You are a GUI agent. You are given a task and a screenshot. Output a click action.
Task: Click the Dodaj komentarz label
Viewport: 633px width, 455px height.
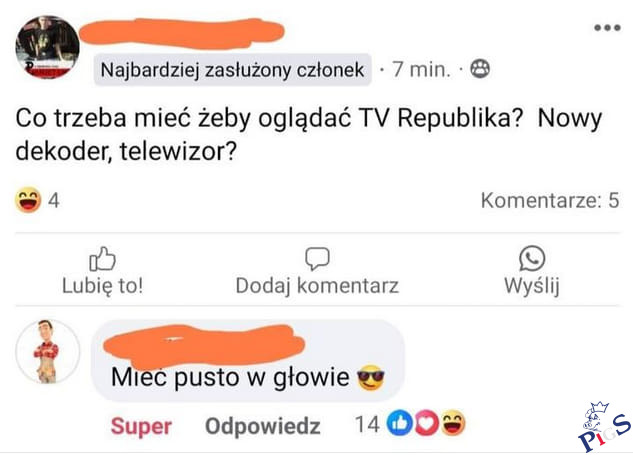tap(317, 285)
